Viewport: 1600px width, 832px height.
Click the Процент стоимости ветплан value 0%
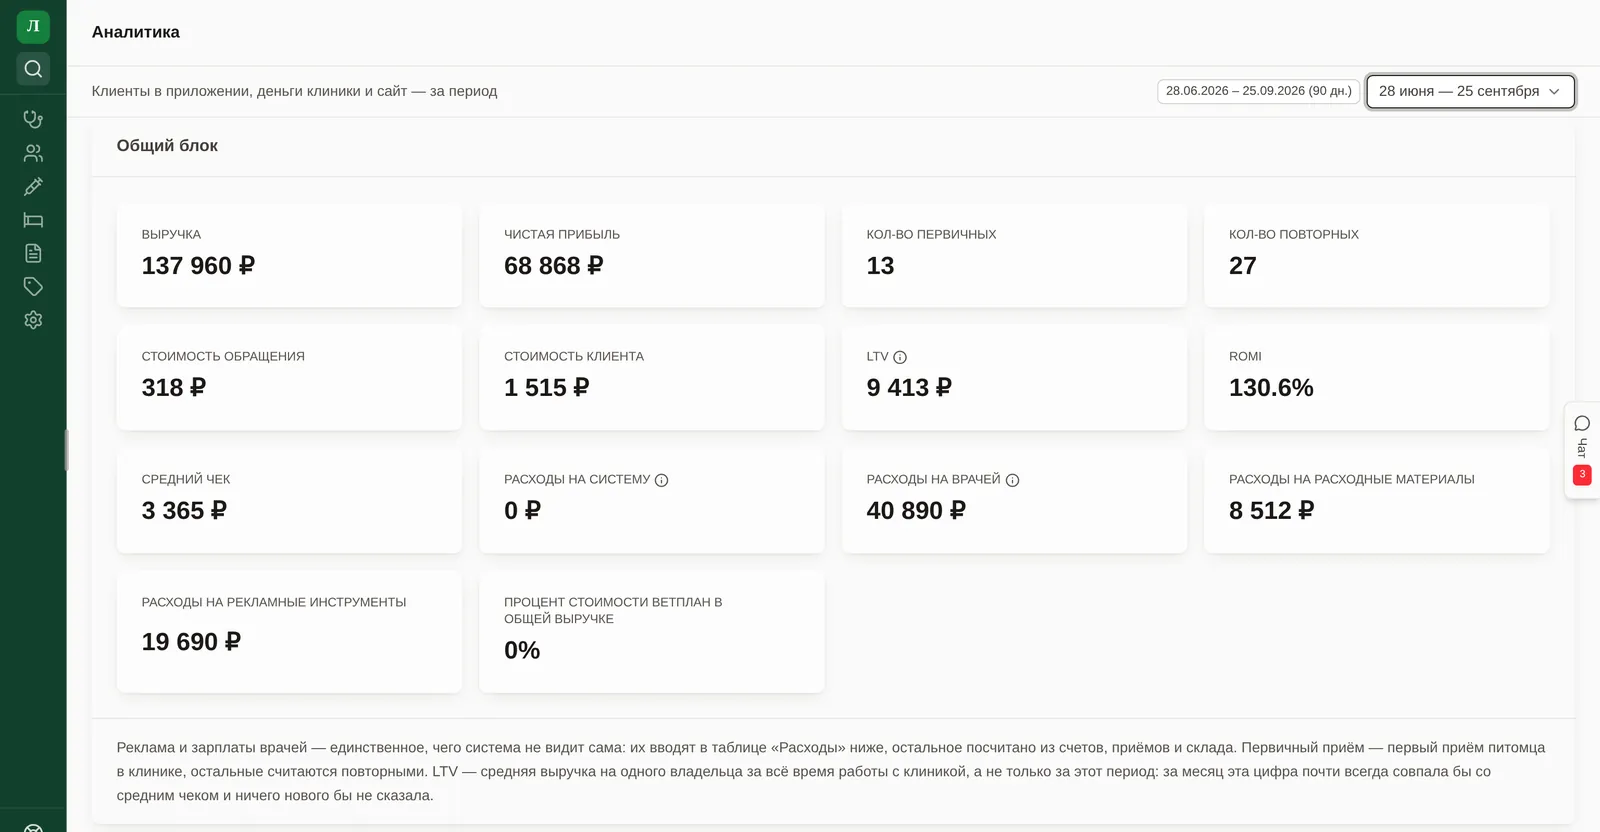click(522, 651)
